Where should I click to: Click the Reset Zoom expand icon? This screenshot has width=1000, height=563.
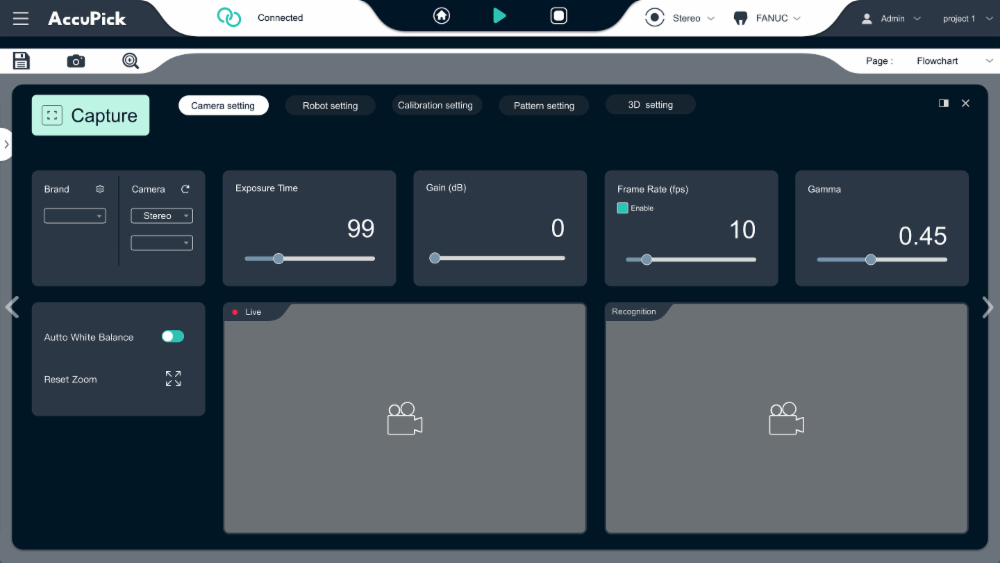pyautogui.click(x=173, y=379)
